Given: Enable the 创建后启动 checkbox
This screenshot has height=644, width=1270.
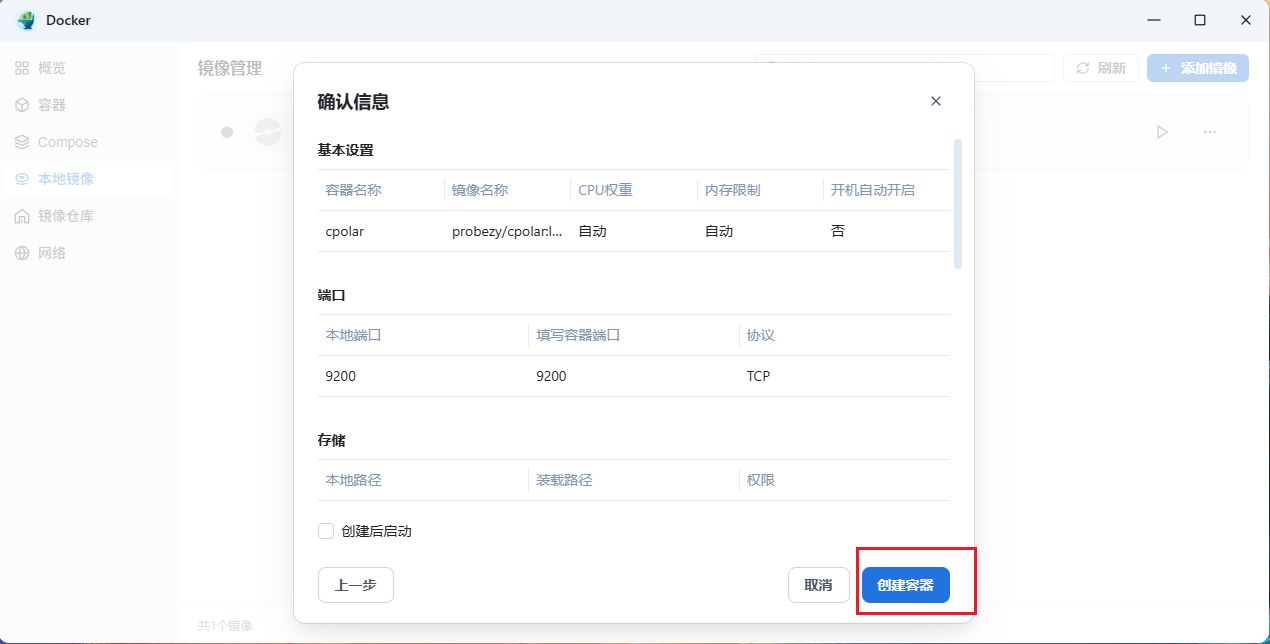Looking at the screenshot, I should [326, 531].
